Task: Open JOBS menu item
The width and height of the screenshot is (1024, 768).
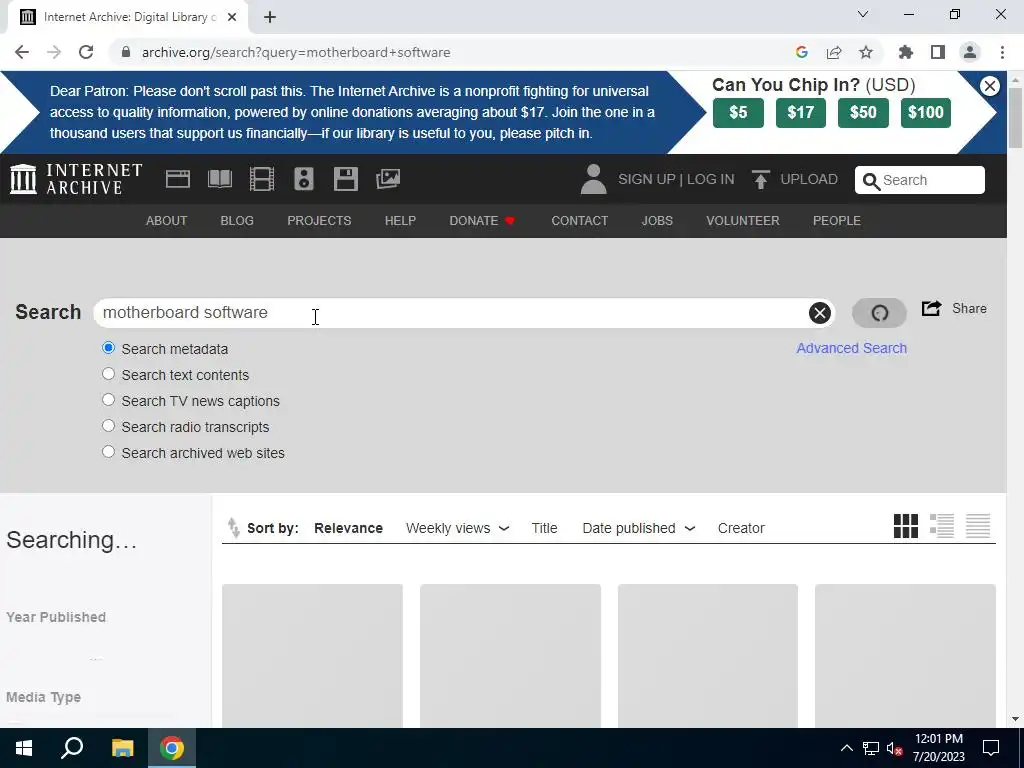Action: (657, 221)
